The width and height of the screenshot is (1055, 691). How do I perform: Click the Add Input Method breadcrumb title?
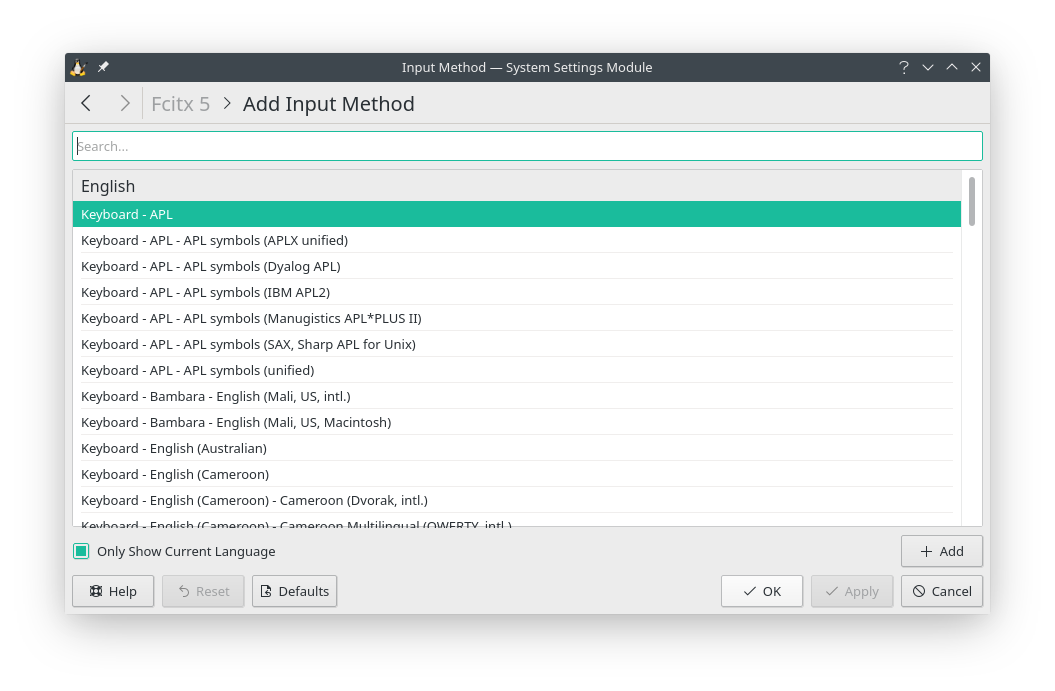tap(328, 104)
